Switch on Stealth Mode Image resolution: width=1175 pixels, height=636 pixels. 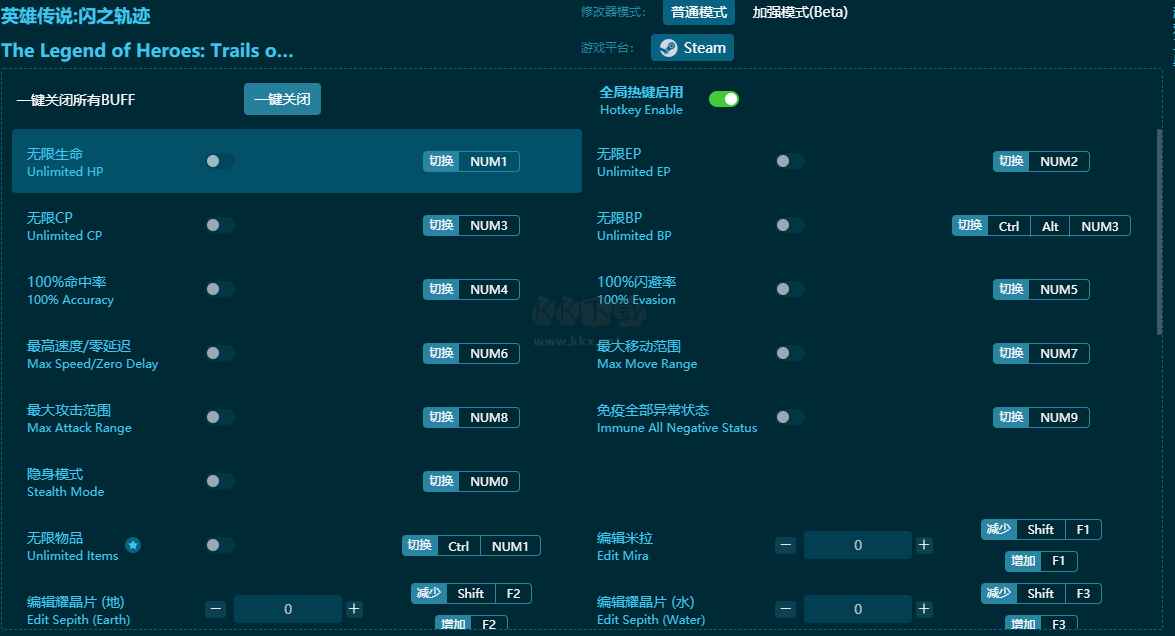(220, 481)
